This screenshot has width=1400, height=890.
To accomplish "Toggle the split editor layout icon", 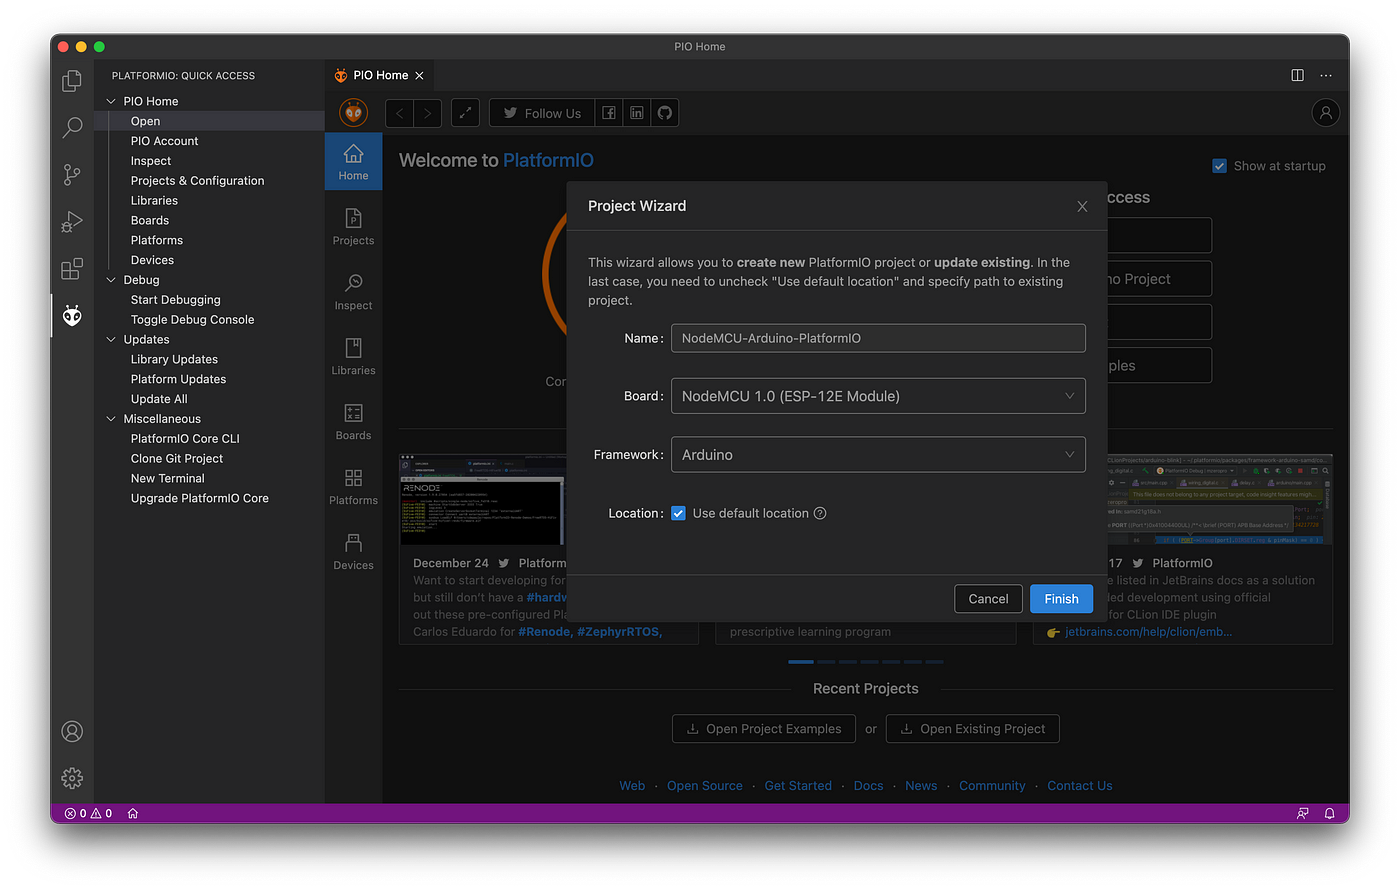I will pyautogui.click(x=1297, y=75).
